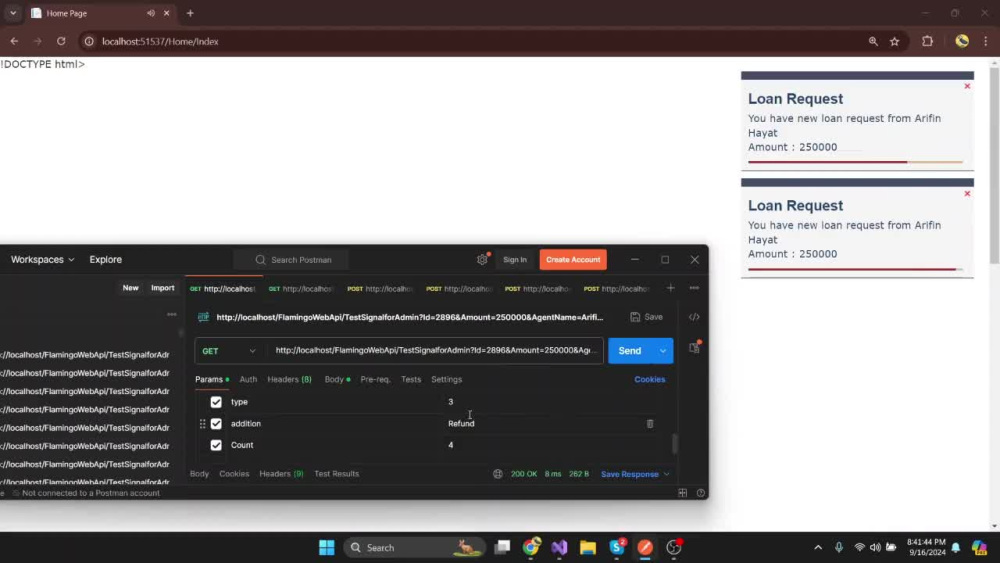
Task: Add a new request tab with plus icon
Action: pyautogui.click(x=670, y=288)
